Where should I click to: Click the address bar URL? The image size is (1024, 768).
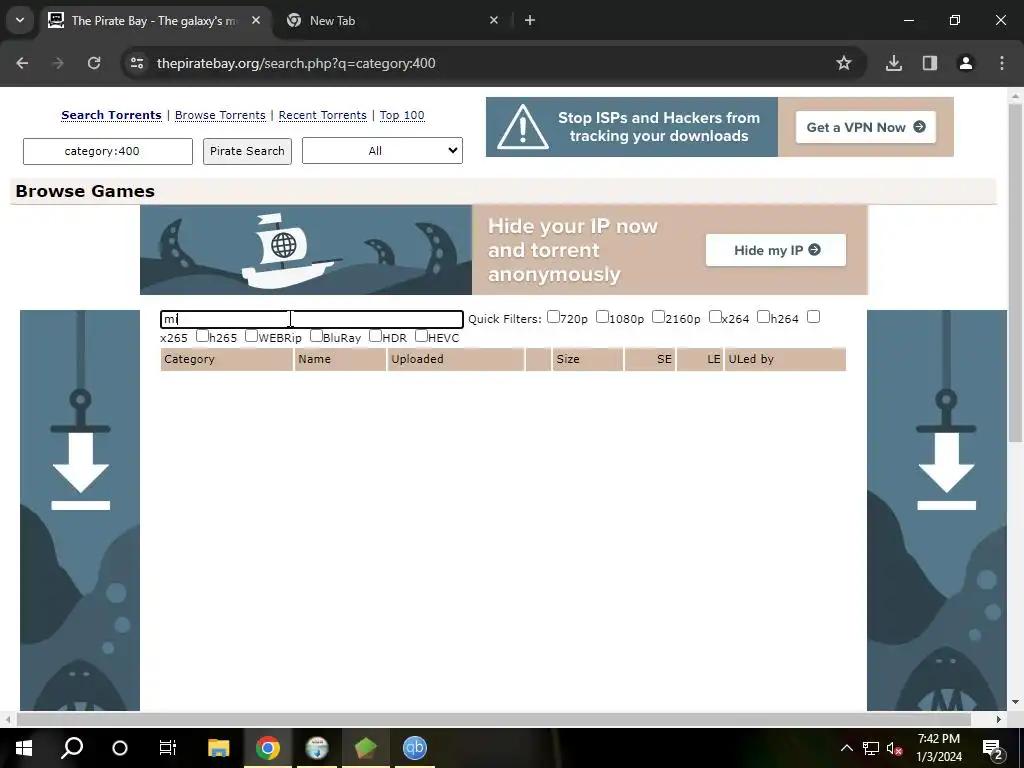click(296, 63)
